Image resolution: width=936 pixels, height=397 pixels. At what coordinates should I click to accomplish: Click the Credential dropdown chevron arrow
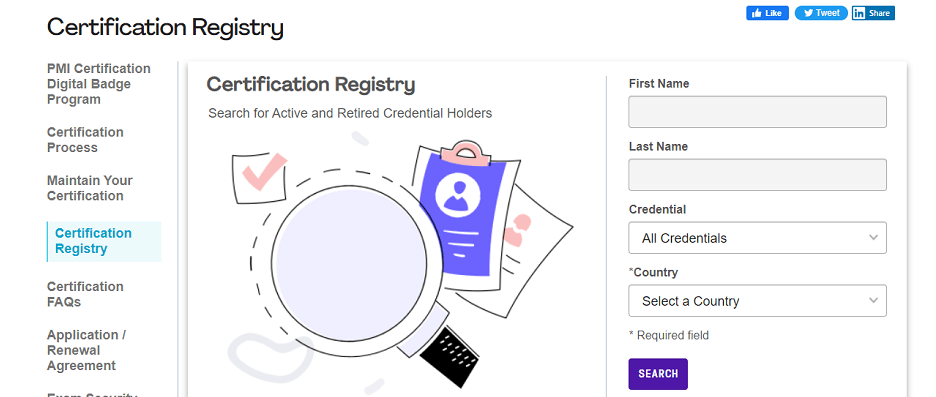pos(873,238)
